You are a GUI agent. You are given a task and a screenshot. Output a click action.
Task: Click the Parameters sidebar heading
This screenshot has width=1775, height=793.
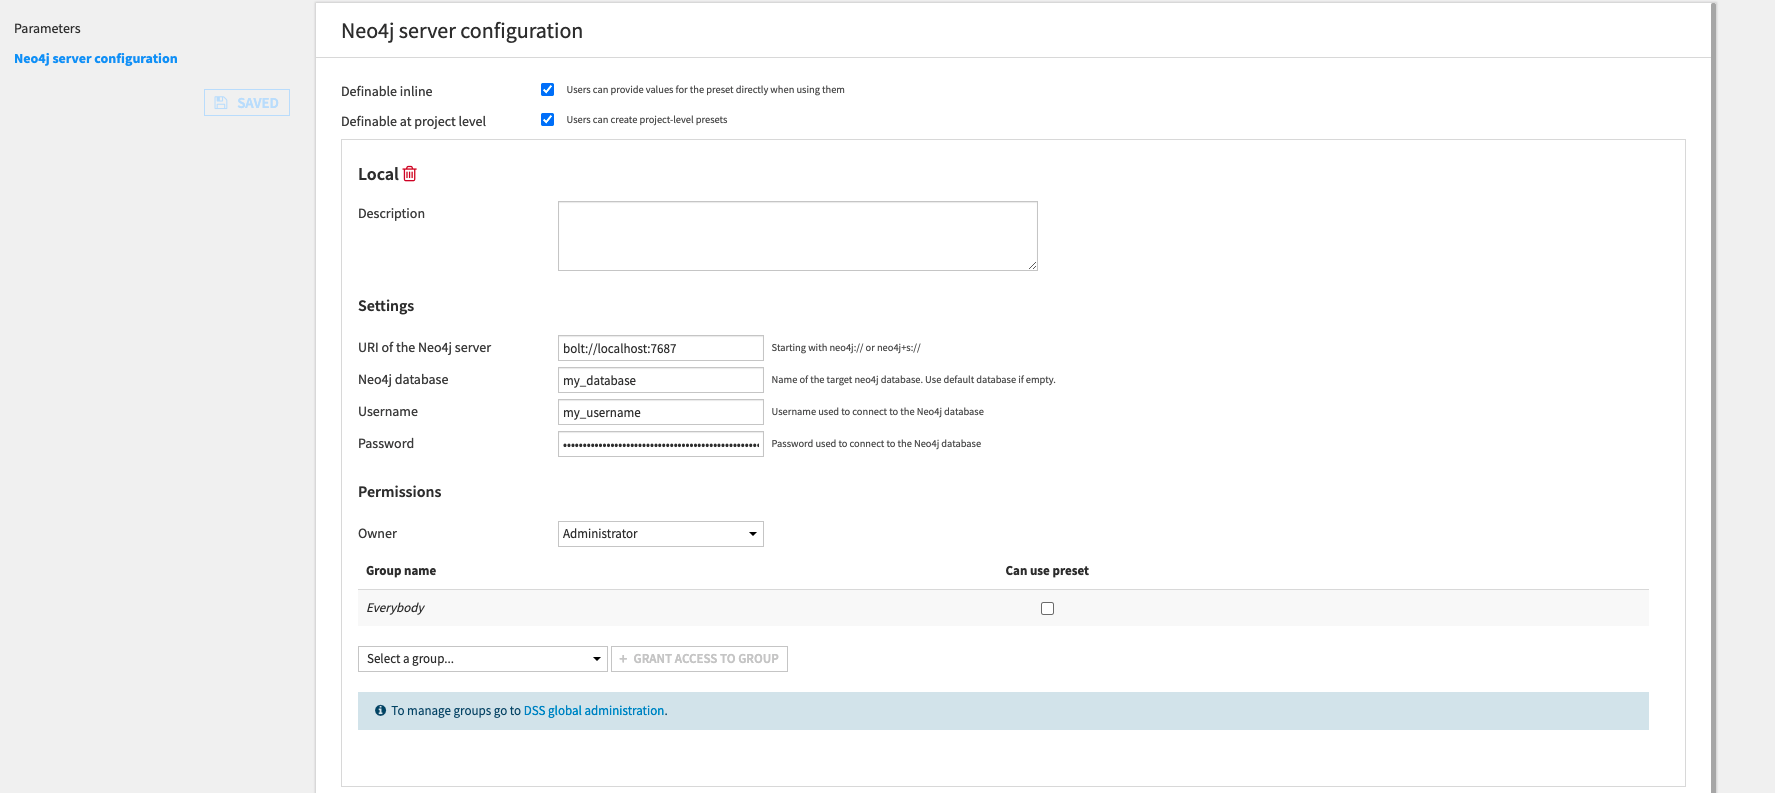[x=47, y=29]
